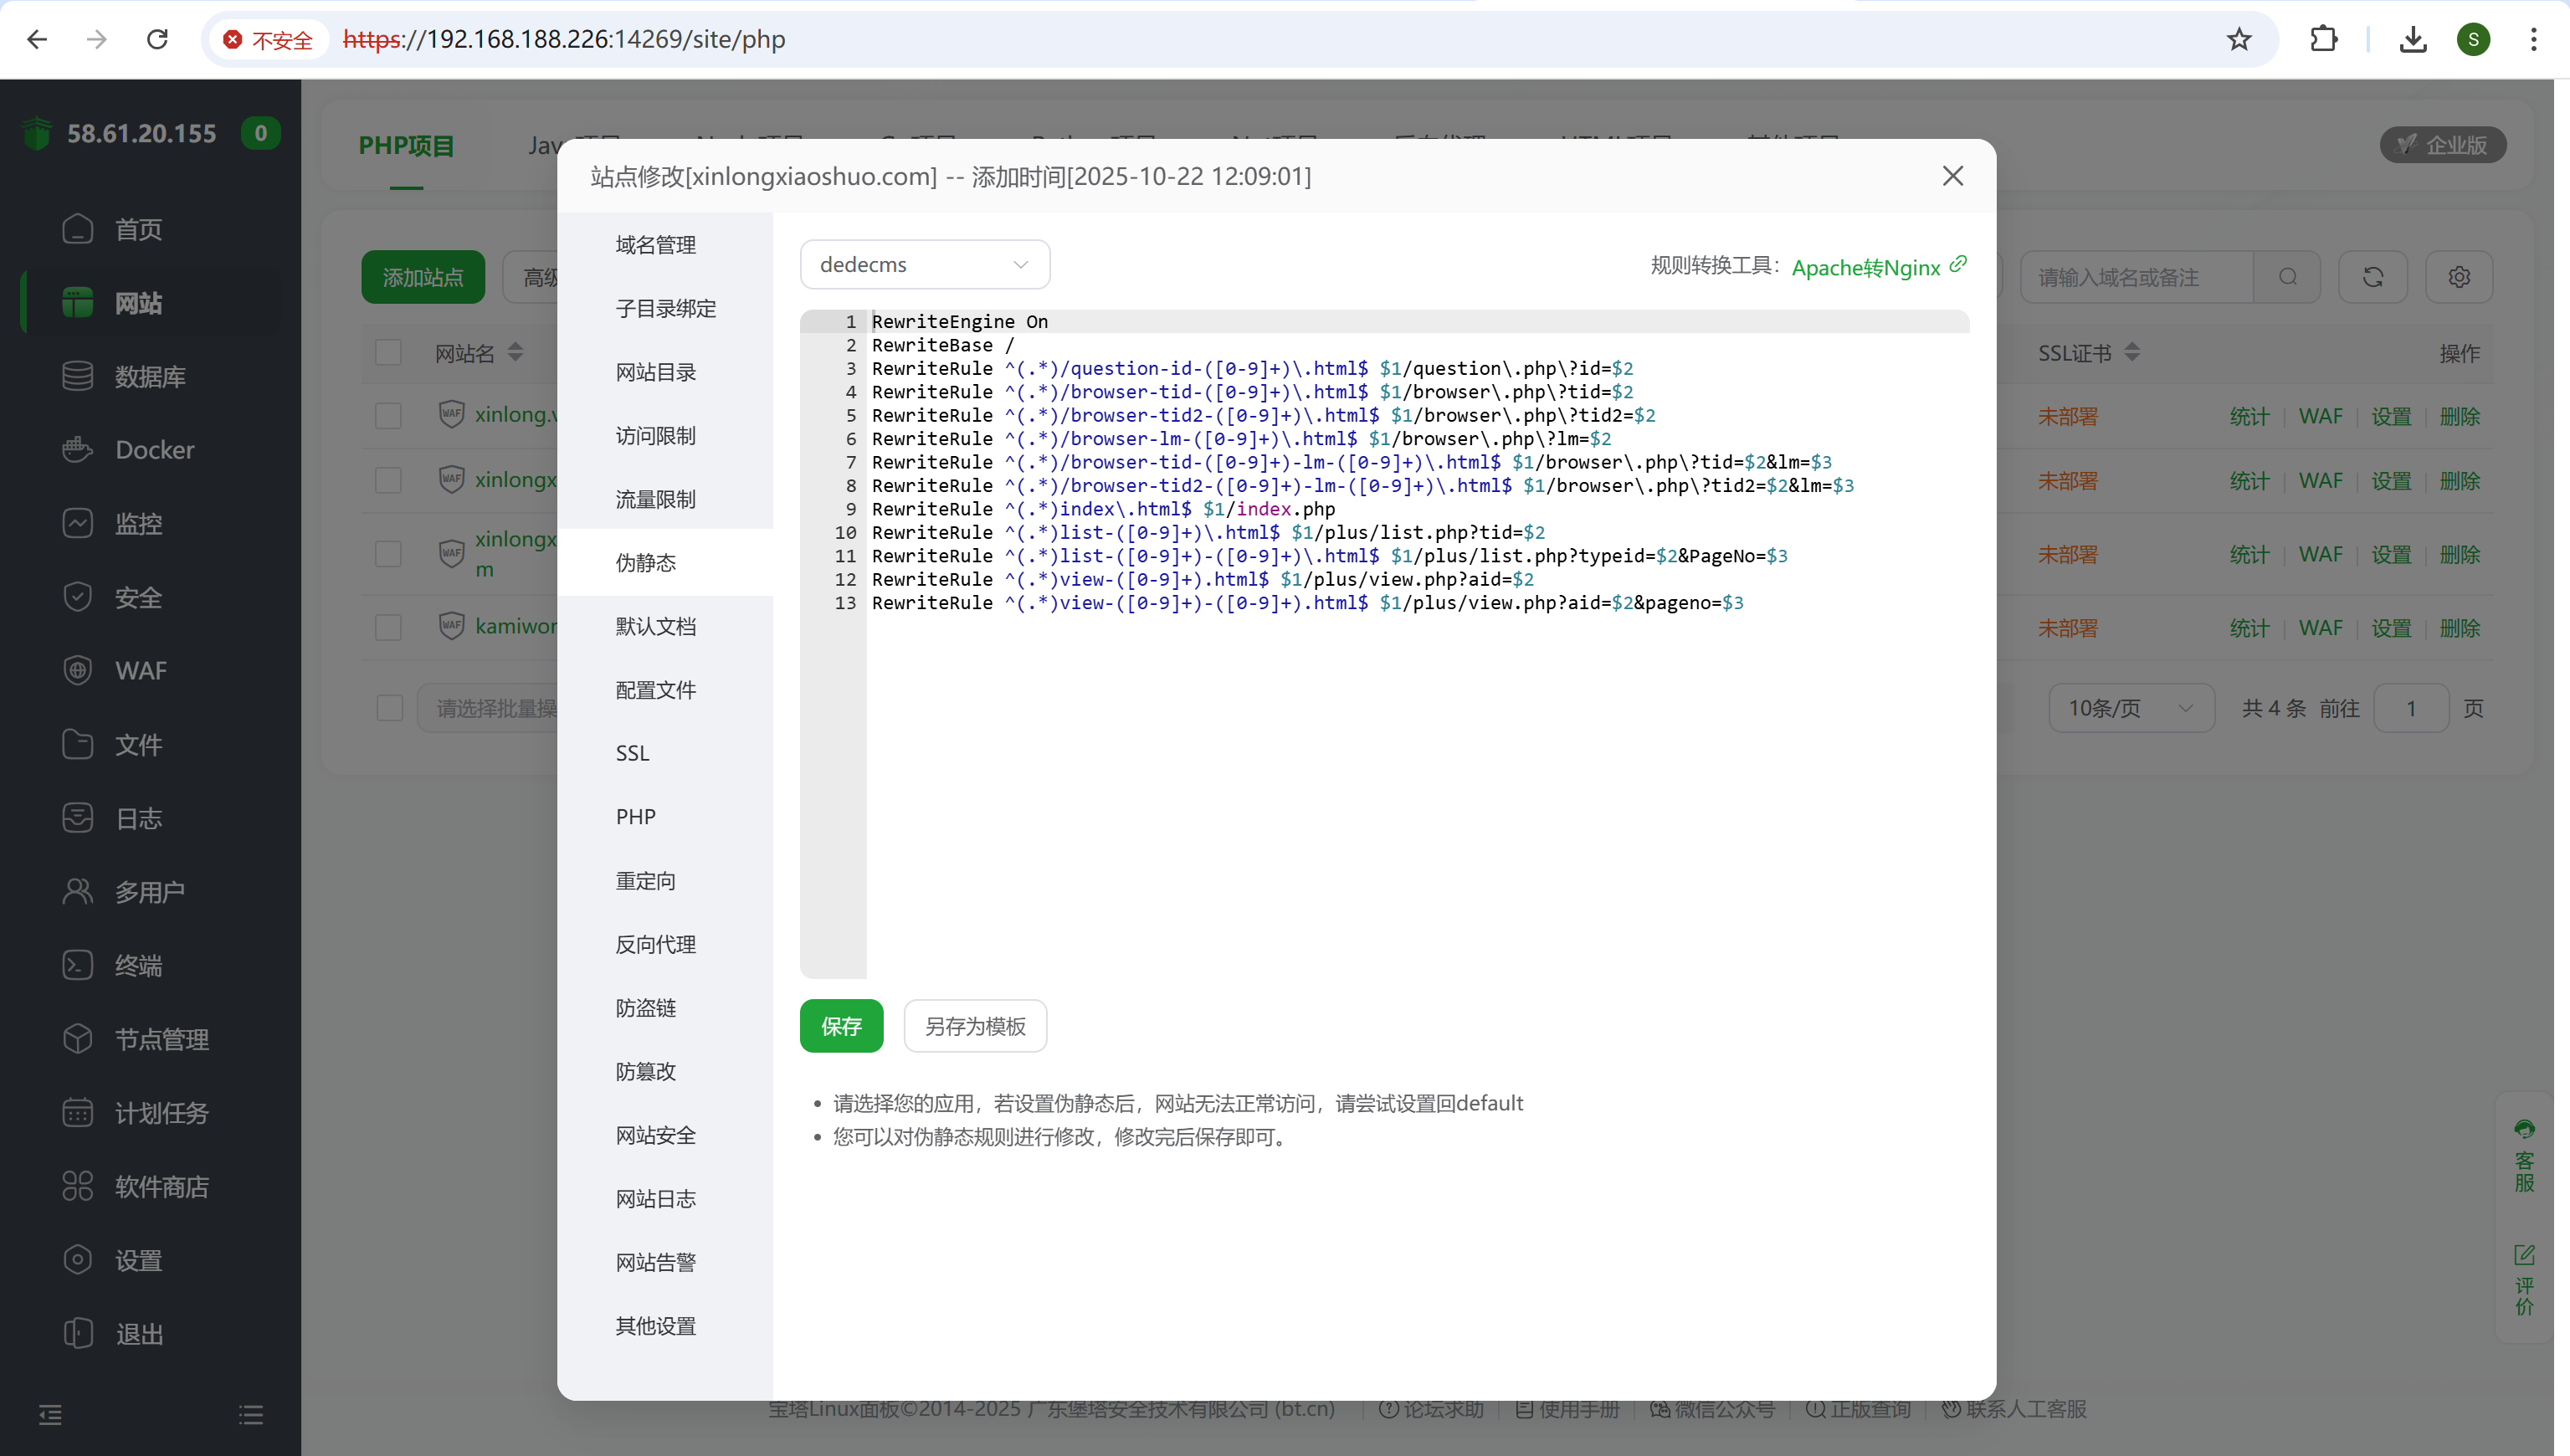The image size is (2570, 1456).
Task: Click the Apache转Nginx external link icon
Action: click(x=1958, y=264)
